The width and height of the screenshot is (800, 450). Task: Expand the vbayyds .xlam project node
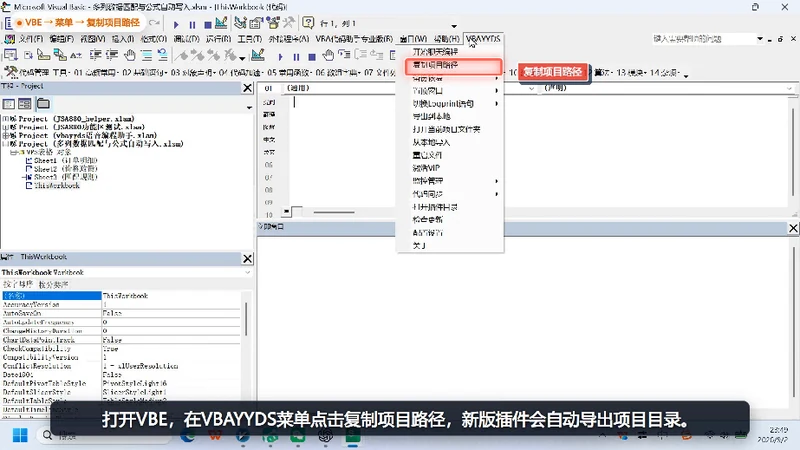(6, 136)
